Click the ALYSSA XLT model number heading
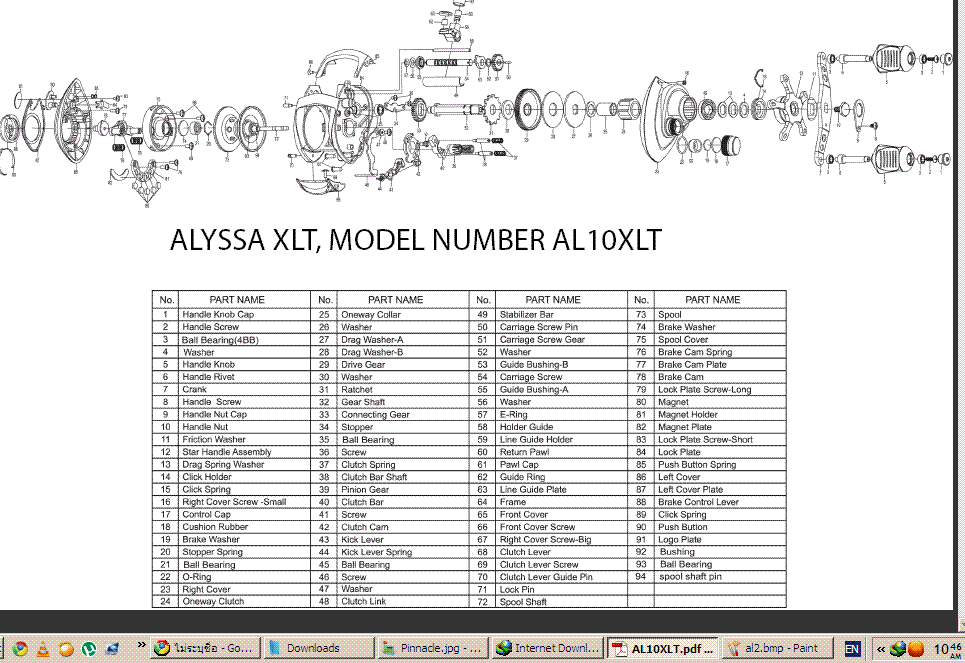The image size is (965, 663). [x=415, y=240]
